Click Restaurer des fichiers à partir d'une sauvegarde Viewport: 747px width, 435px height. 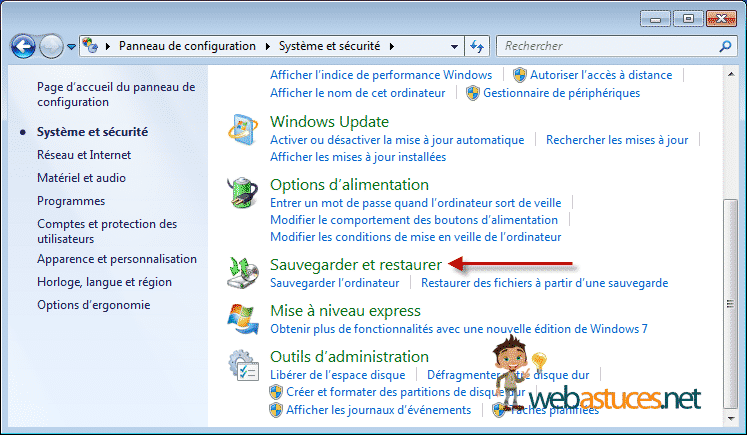click(545, 283)
